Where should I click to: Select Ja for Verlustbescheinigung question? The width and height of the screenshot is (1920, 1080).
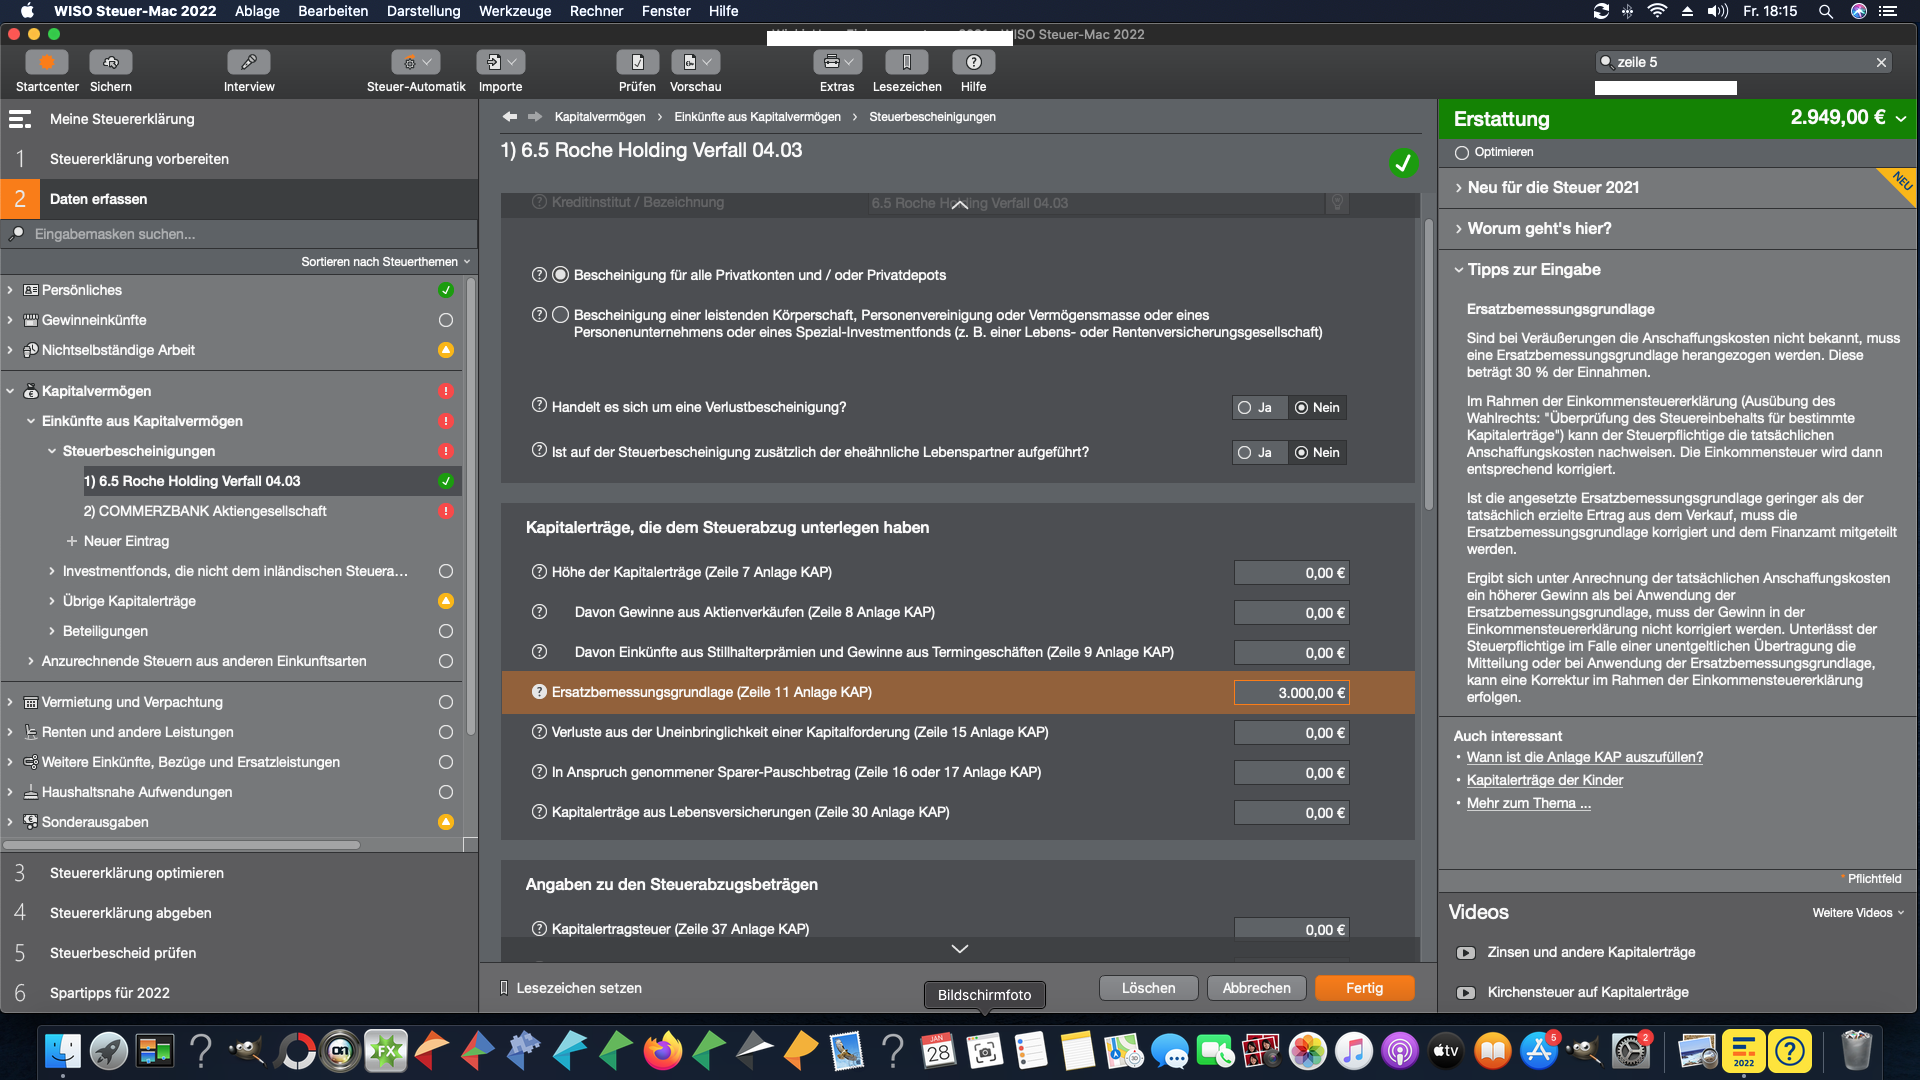[x=1245, y=408]
